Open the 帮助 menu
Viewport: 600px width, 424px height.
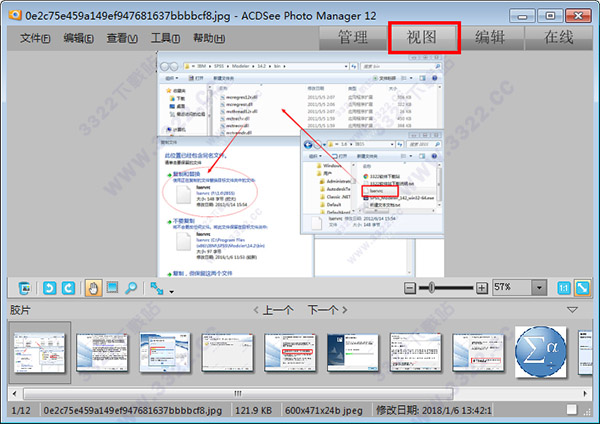click(x=209, y=38)
